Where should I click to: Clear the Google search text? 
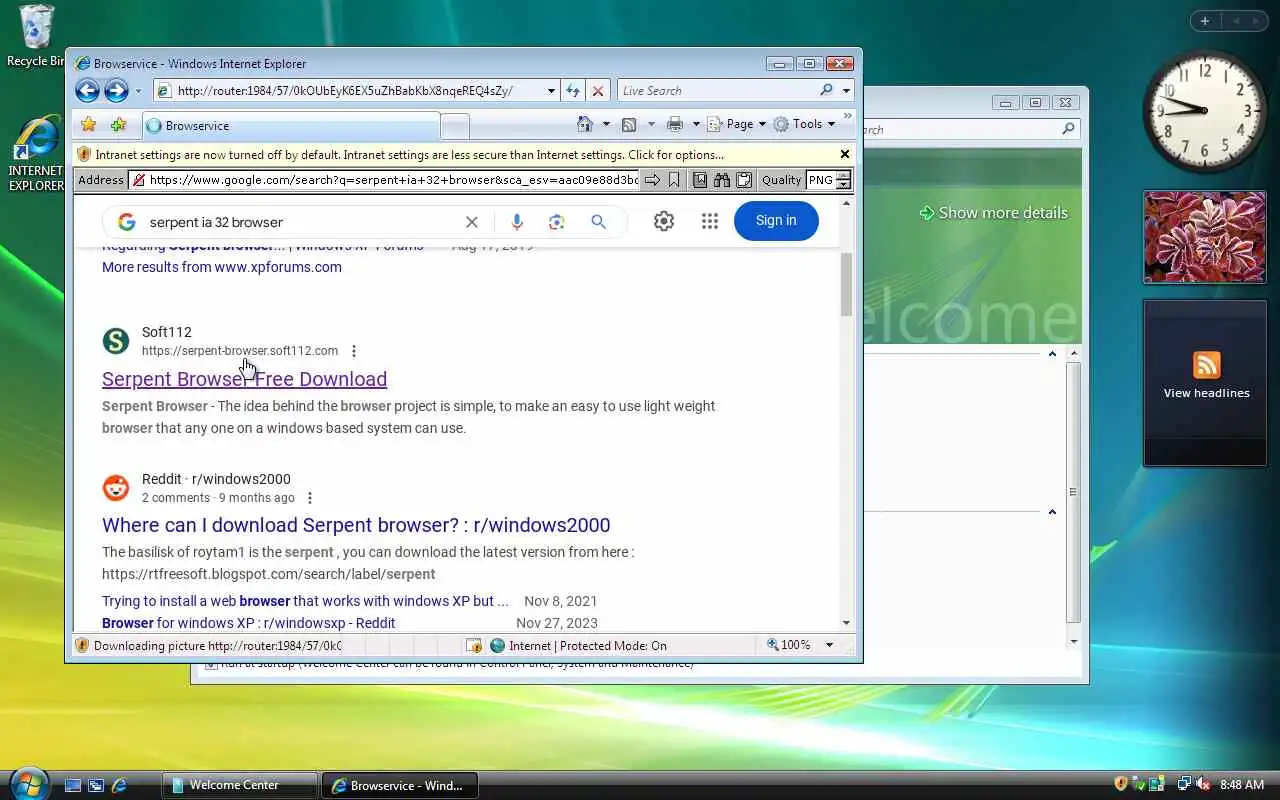coord(472,222)
